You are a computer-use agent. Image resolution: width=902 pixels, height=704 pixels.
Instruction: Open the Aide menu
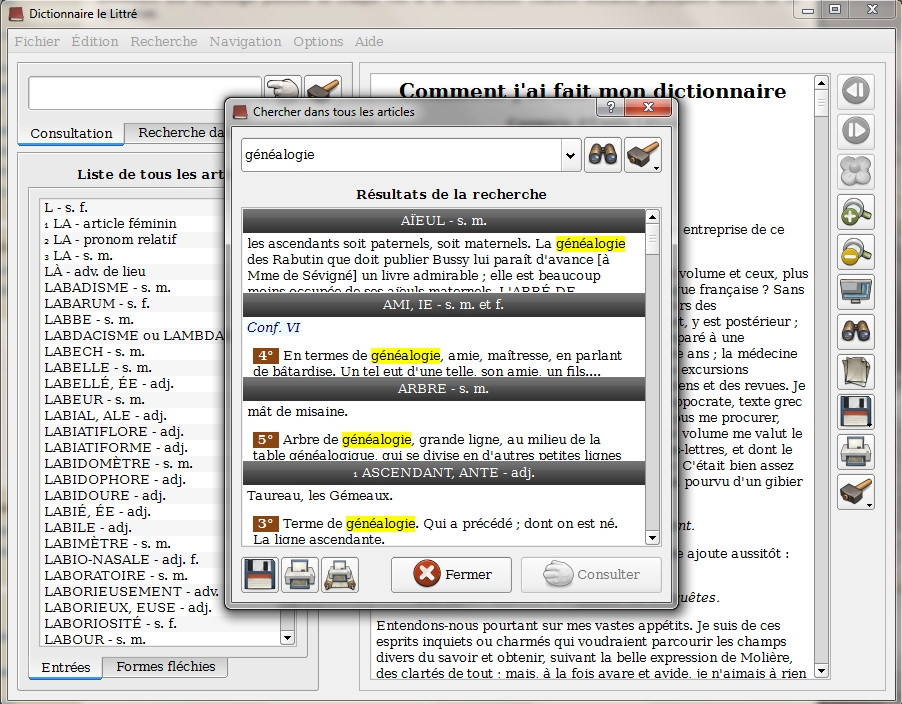(369, 41)
